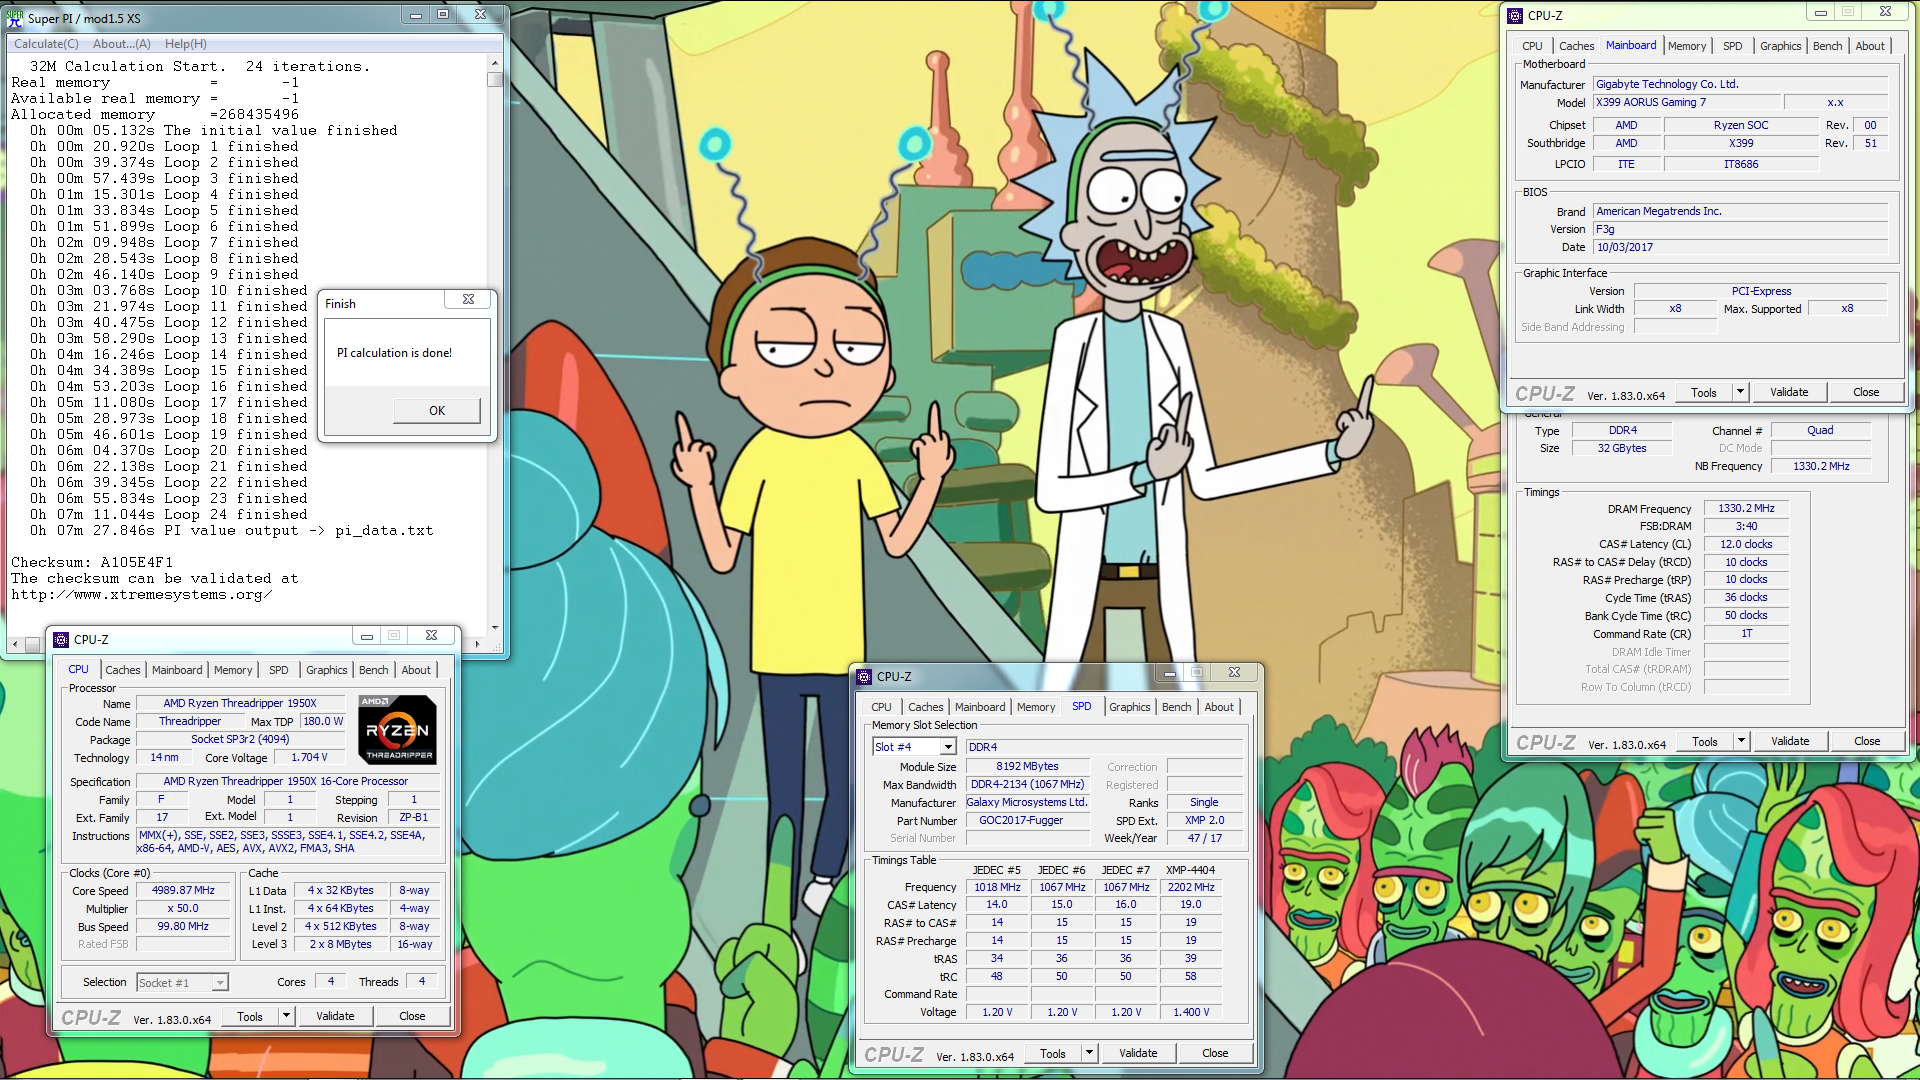Switch to Memory tab in the CPU-tab CPU-Z window
Screen dimensions: 1920x1080
[233, 670]
